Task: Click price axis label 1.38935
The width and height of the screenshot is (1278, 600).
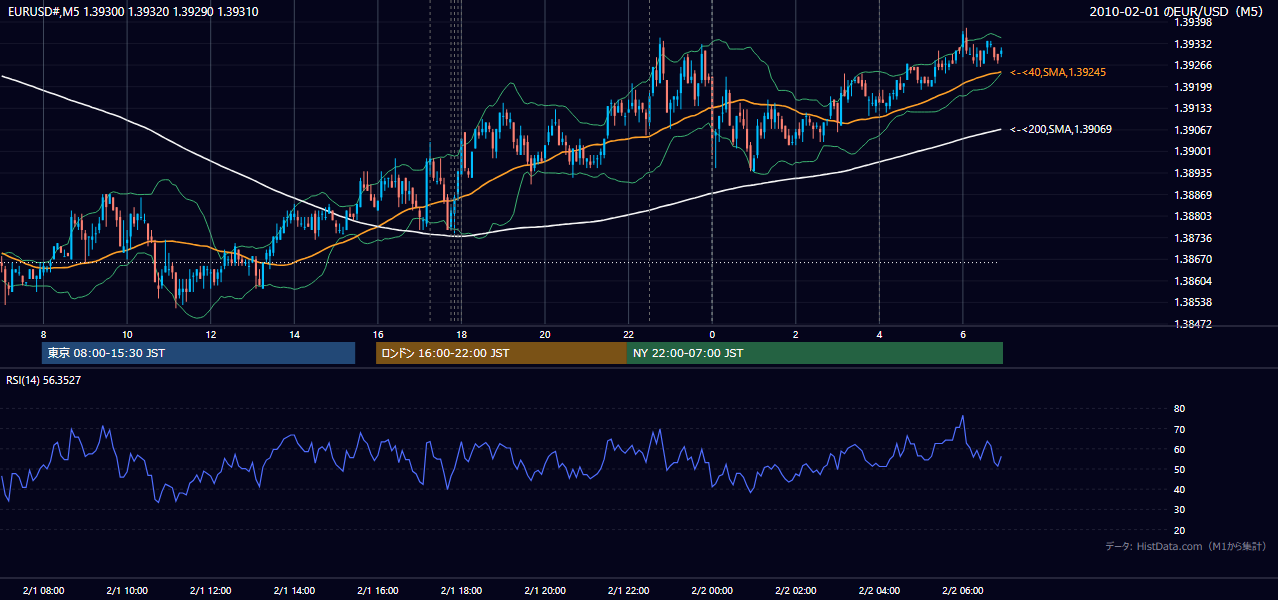Action: pos(1193,173)
